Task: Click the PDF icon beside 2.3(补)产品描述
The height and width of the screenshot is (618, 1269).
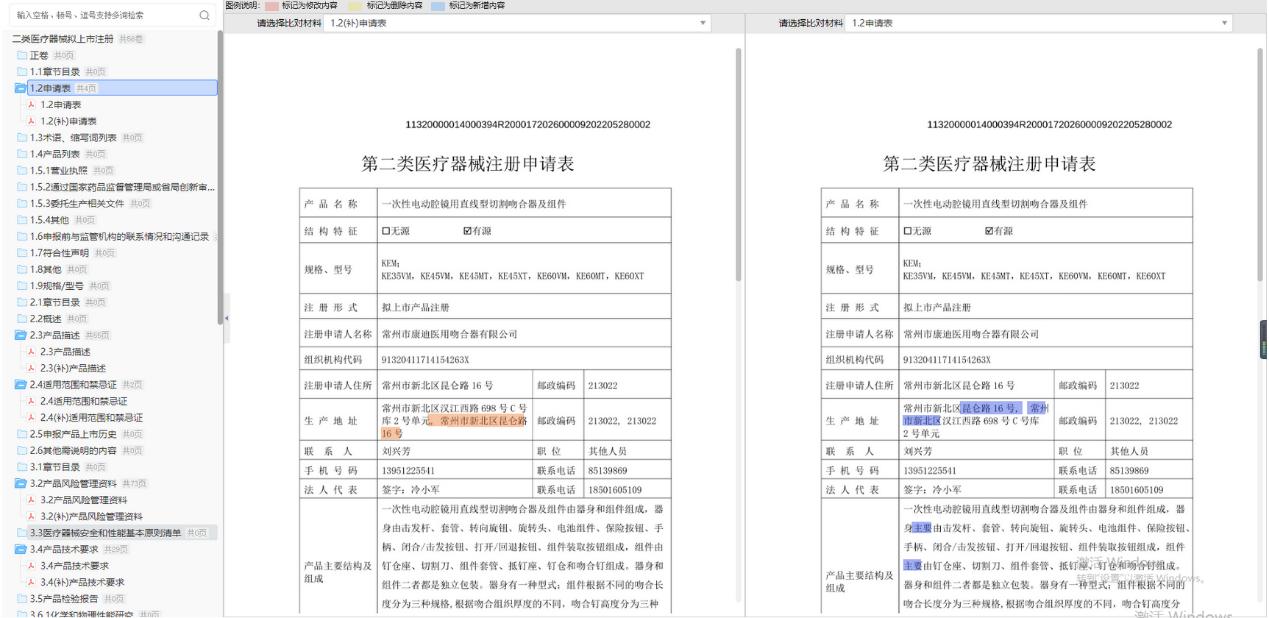Action: tap(31, 368)
